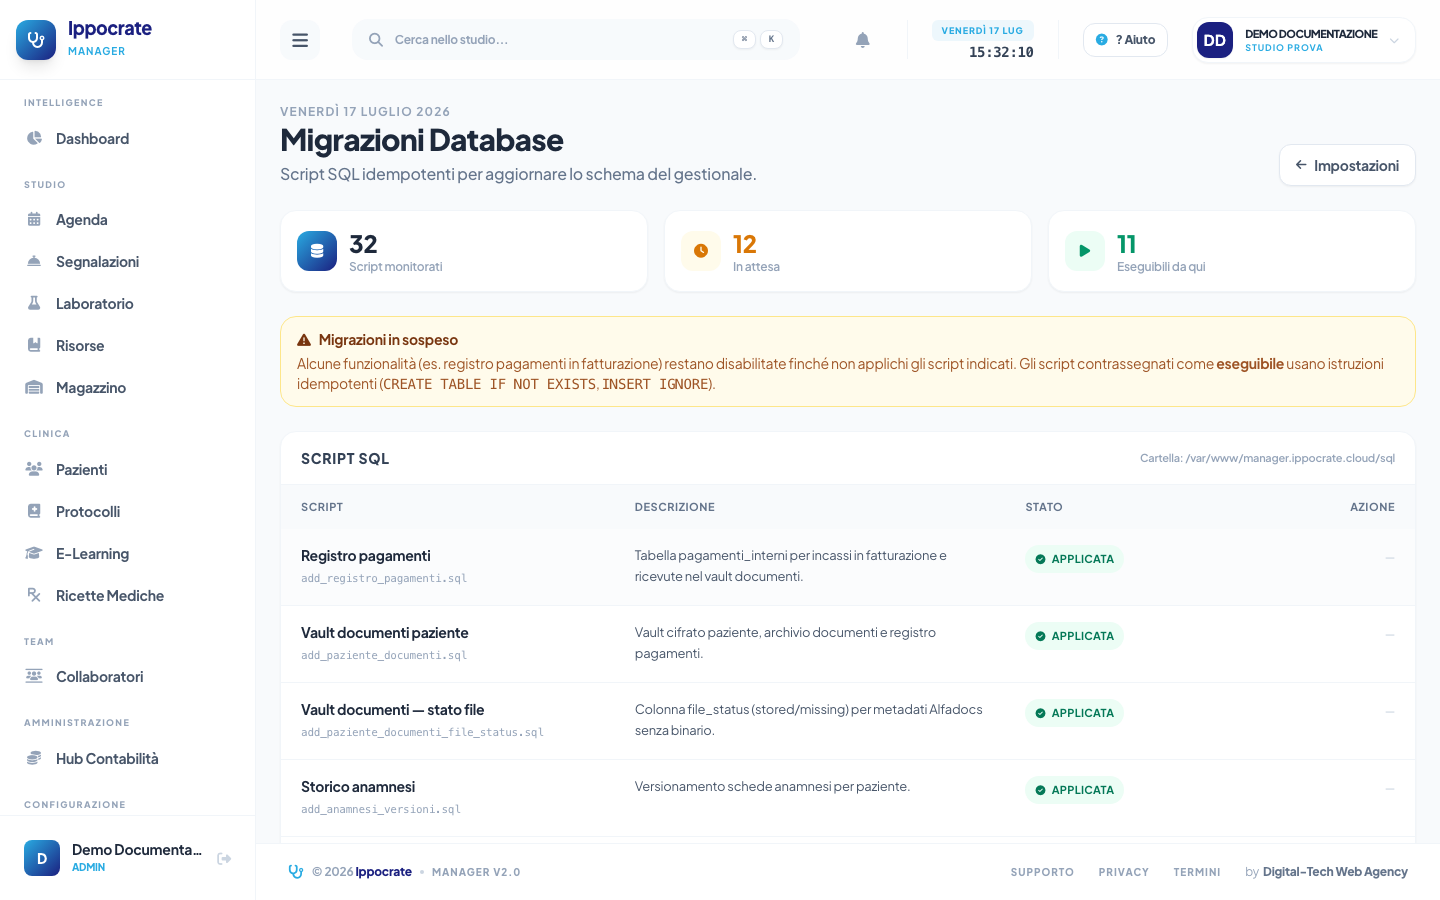Open the Privacy footer link
The width and height of the screenshot is (1440, 900).
click(1123, 872)
